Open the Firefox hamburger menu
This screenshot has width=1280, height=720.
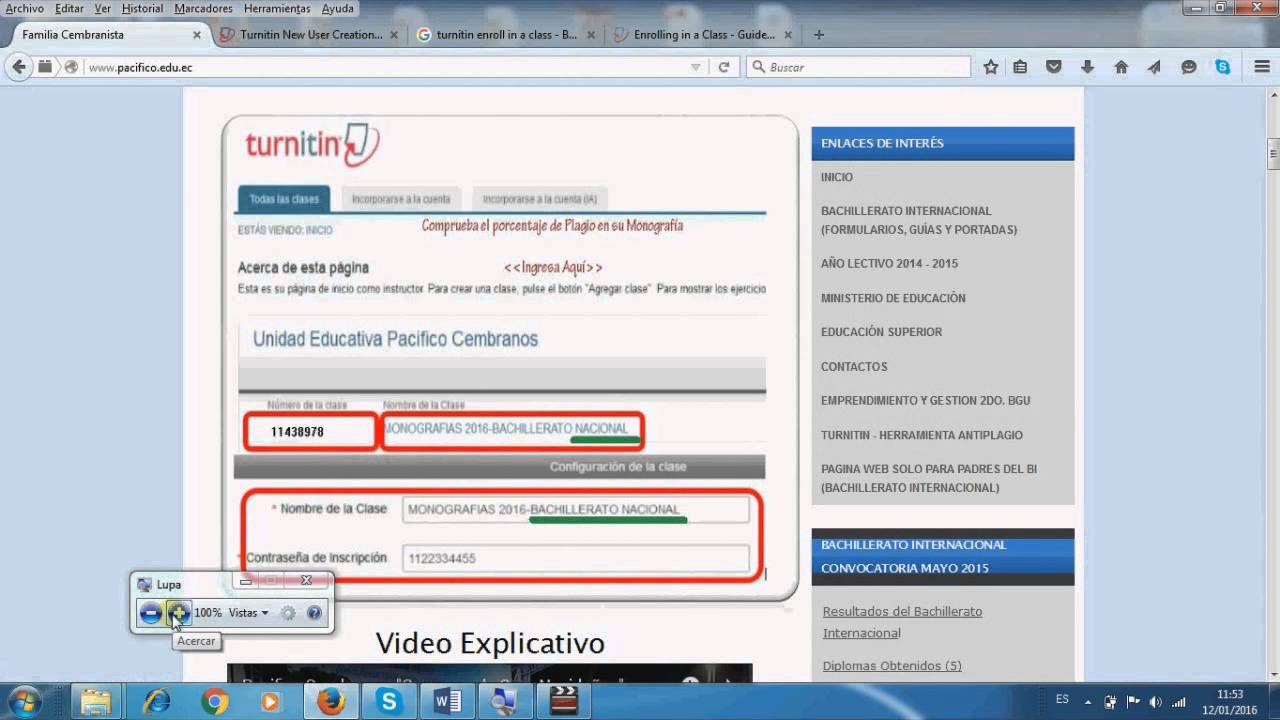pos(1262,67)
